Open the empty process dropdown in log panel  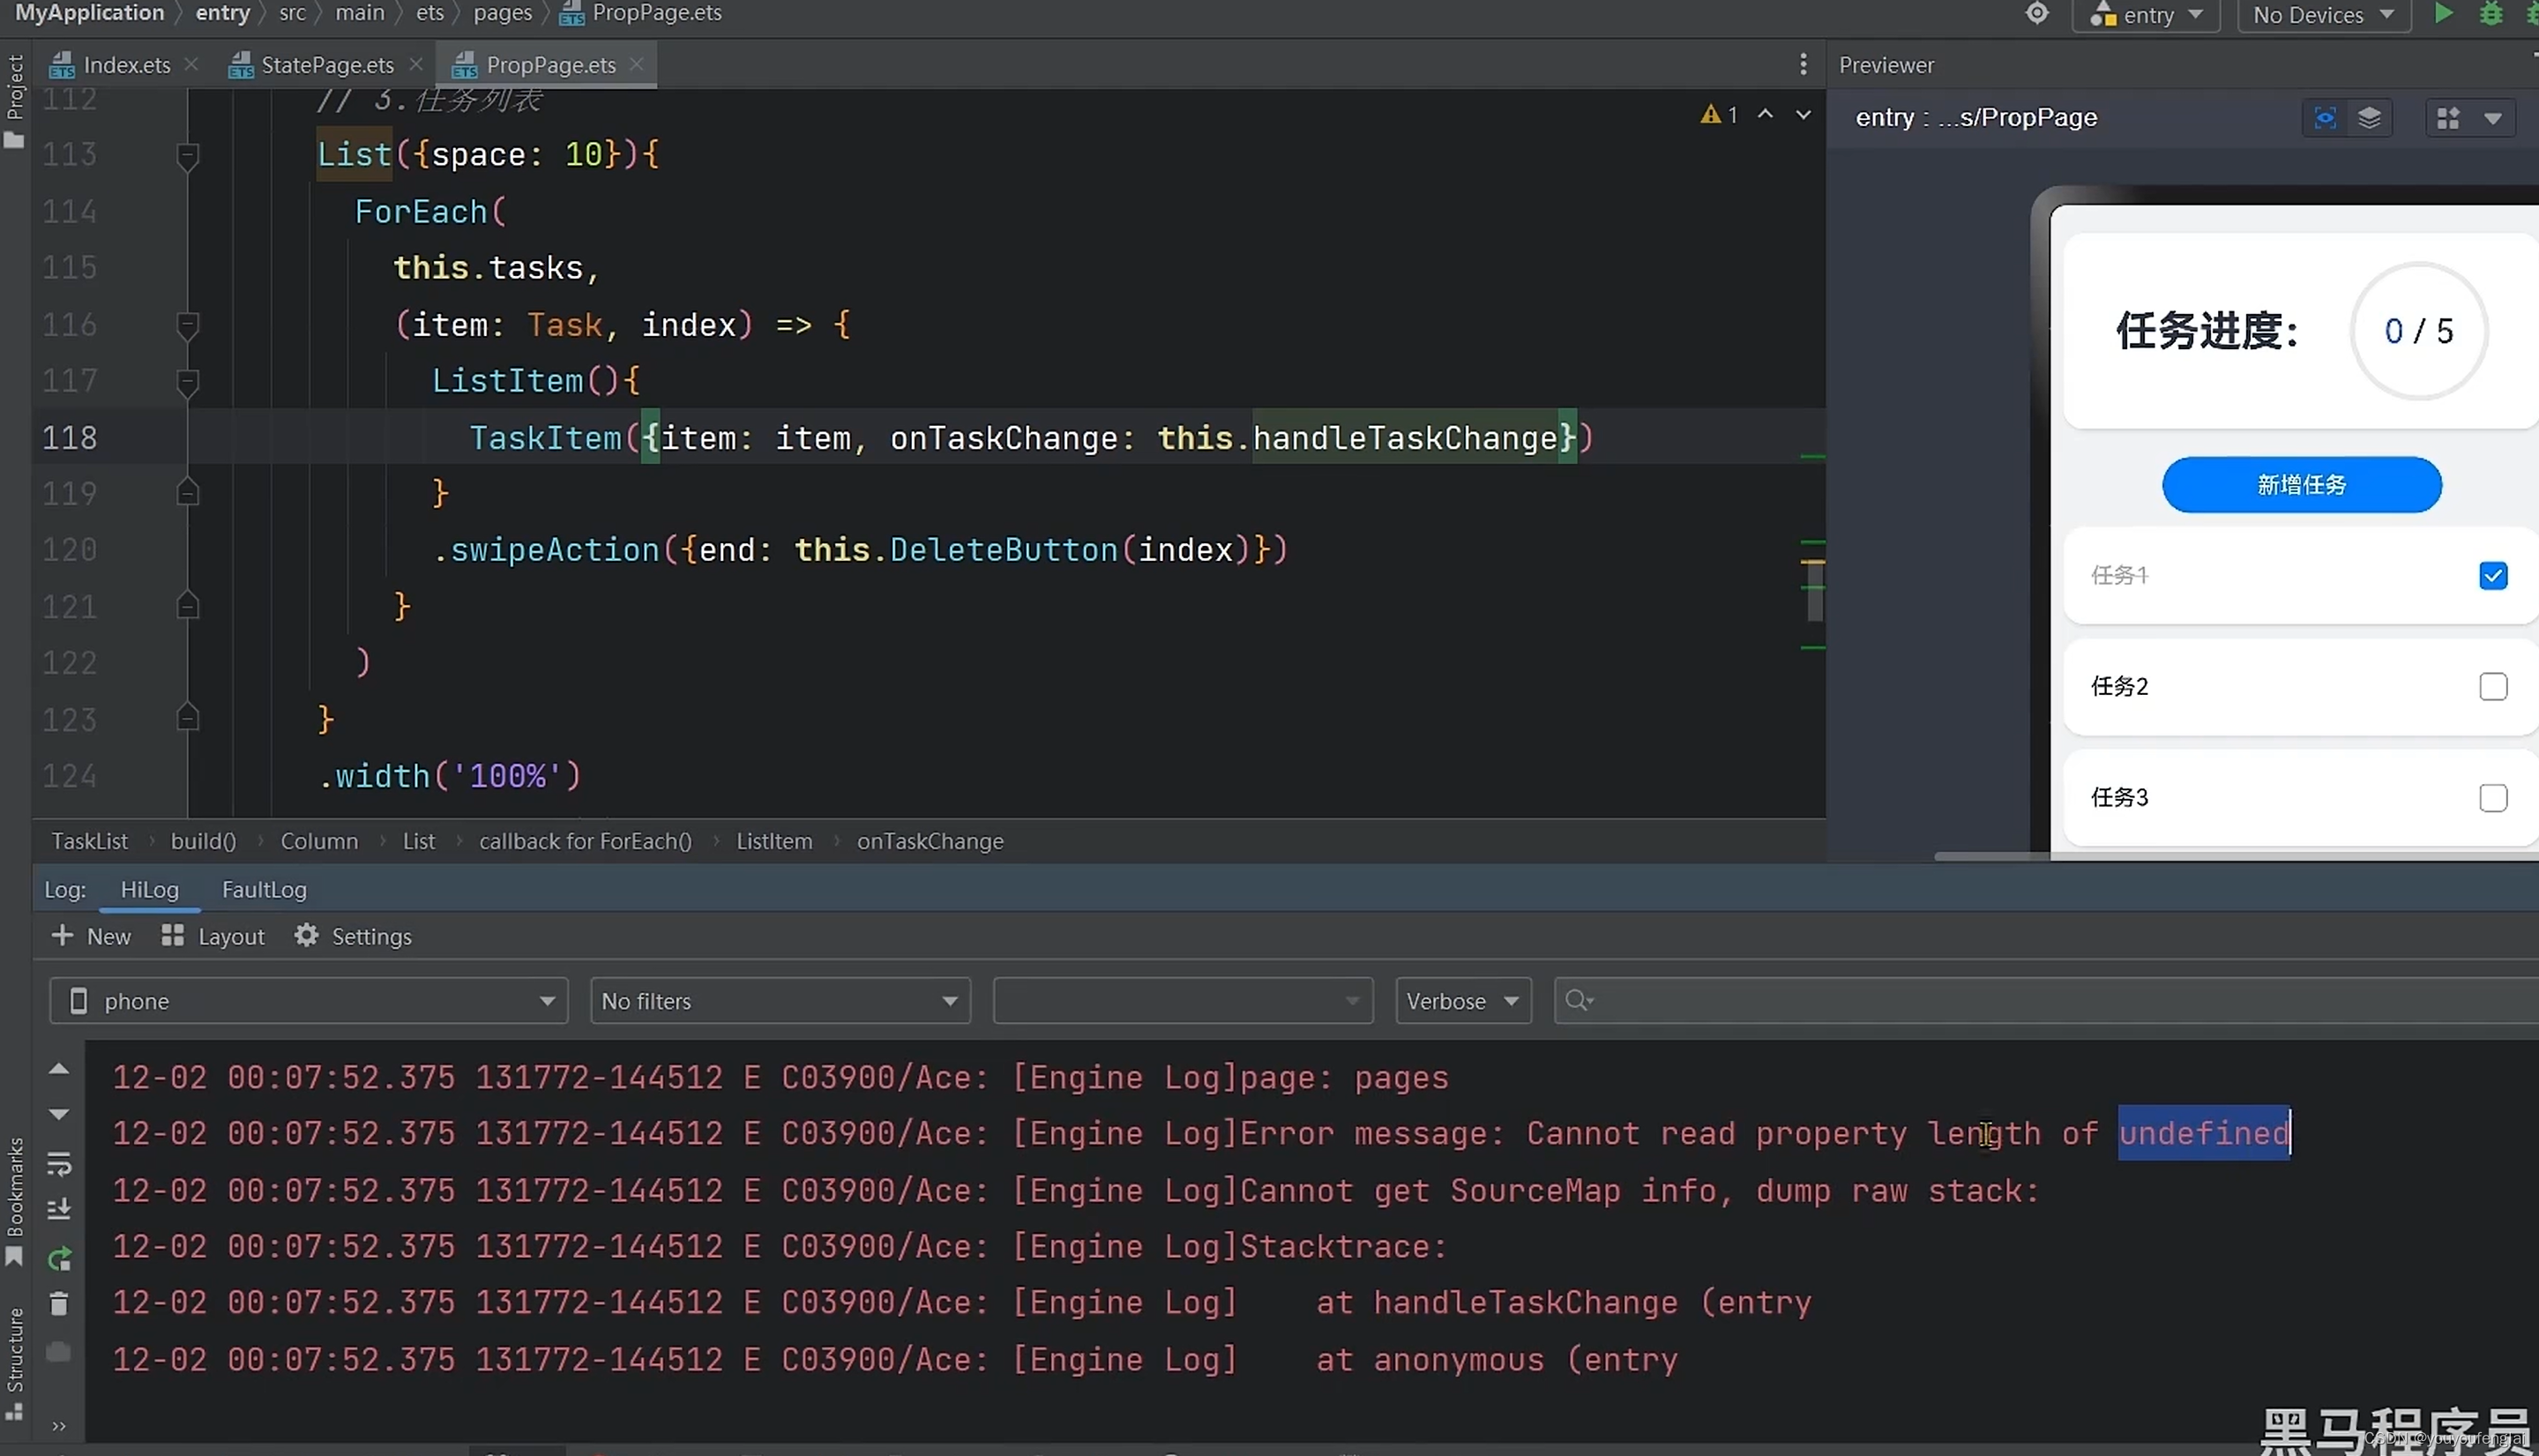pos(1183,1001)
